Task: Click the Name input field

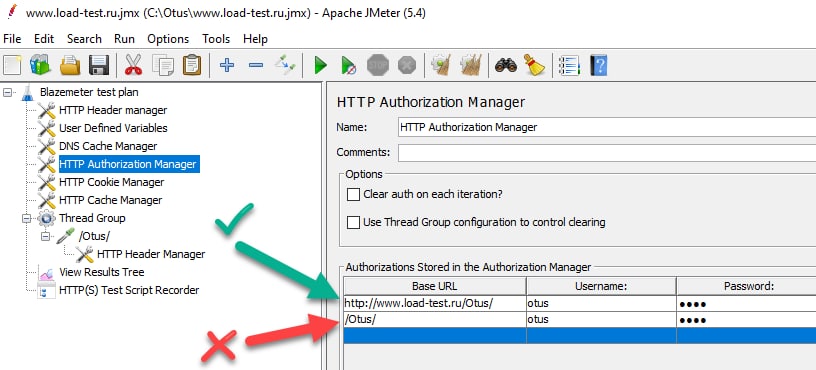Action: [607, 127]
